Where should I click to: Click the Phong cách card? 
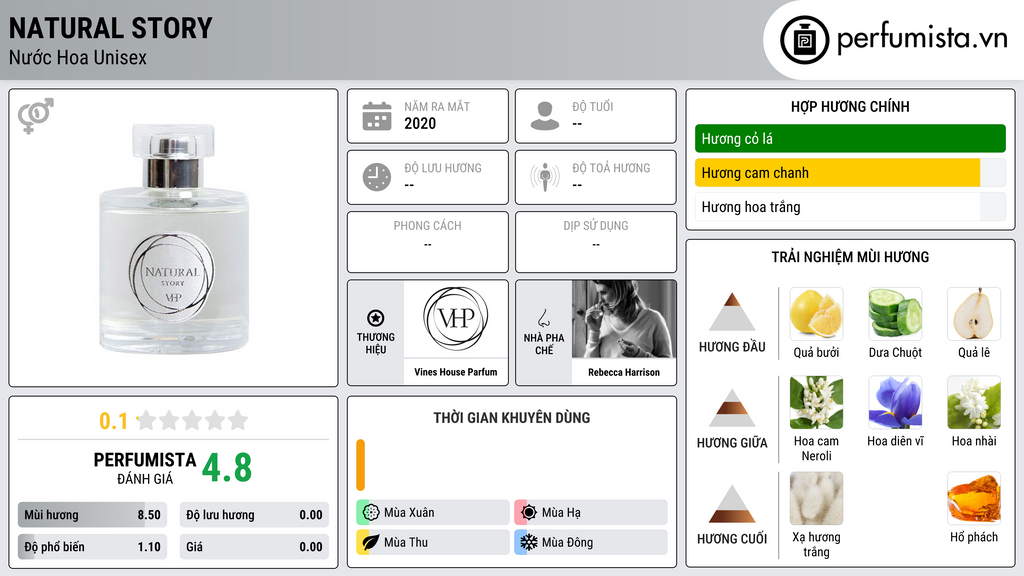[428, 242]
